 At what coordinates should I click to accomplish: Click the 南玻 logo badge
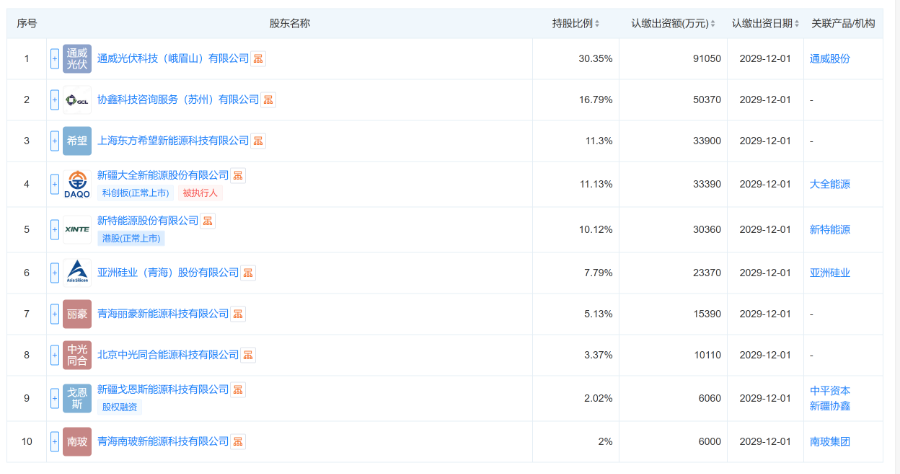click(x=77, y=441)
